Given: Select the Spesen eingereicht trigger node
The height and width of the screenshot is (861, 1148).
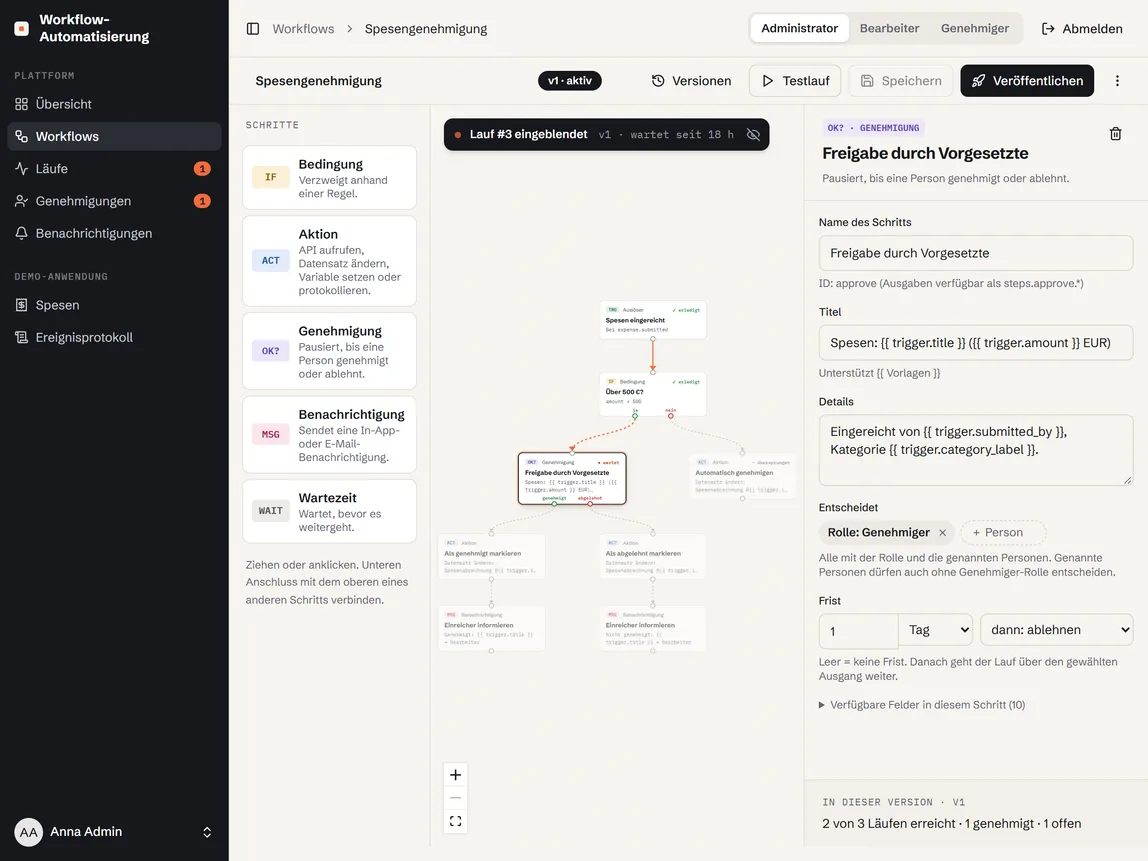Looking at the screenshot, I should (653, 319).
